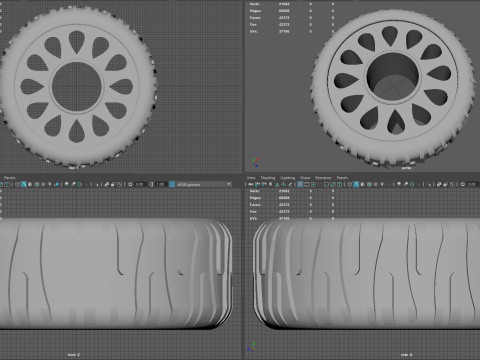Image resolution: width=480 pixels, height=360 pixels.
Task: Toggle film gate in side view toolbar
Action: [307, 184]
